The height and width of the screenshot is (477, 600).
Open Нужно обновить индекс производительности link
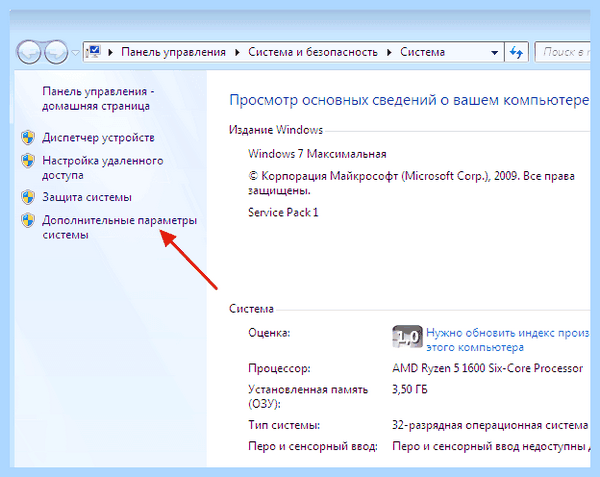tap(507, 340)
